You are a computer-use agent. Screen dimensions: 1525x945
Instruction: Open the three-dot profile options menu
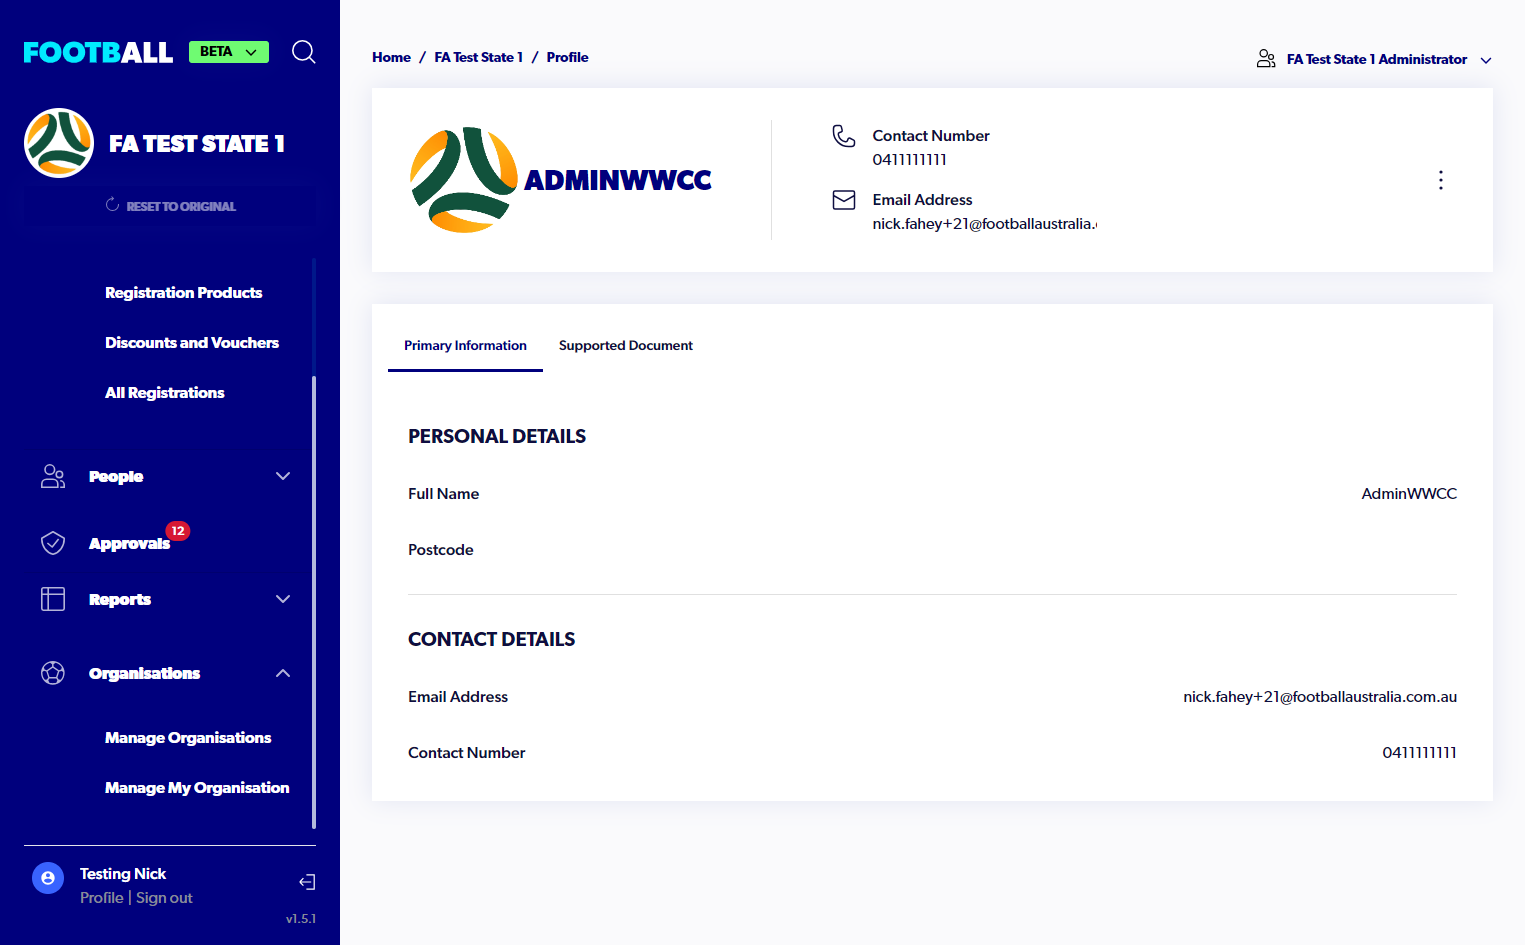(x=1441, y=180)
